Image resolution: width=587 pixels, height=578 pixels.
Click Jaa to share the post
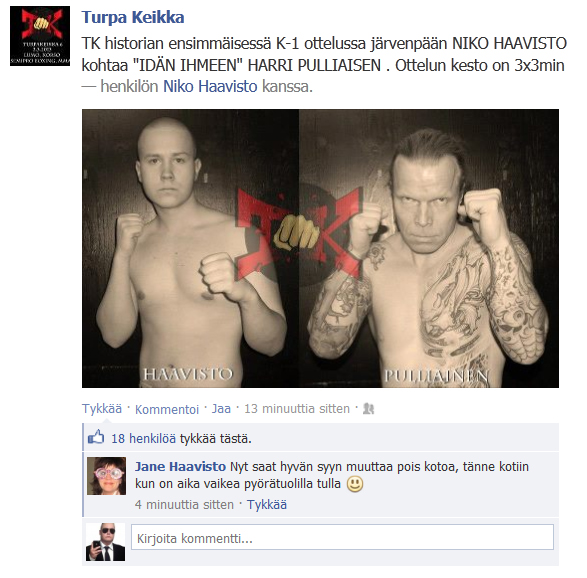coord(221,408)
